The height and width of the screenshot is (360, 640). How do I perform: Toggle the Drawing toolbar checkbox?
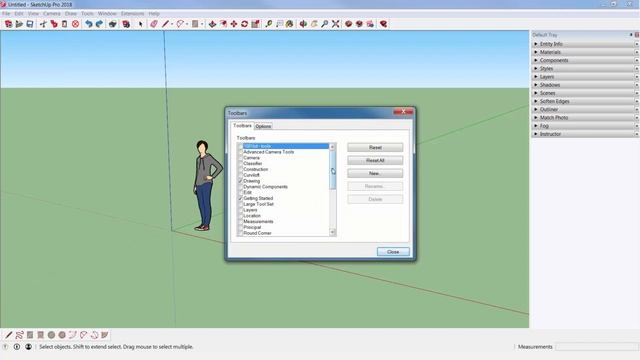[x=240, y=181]
